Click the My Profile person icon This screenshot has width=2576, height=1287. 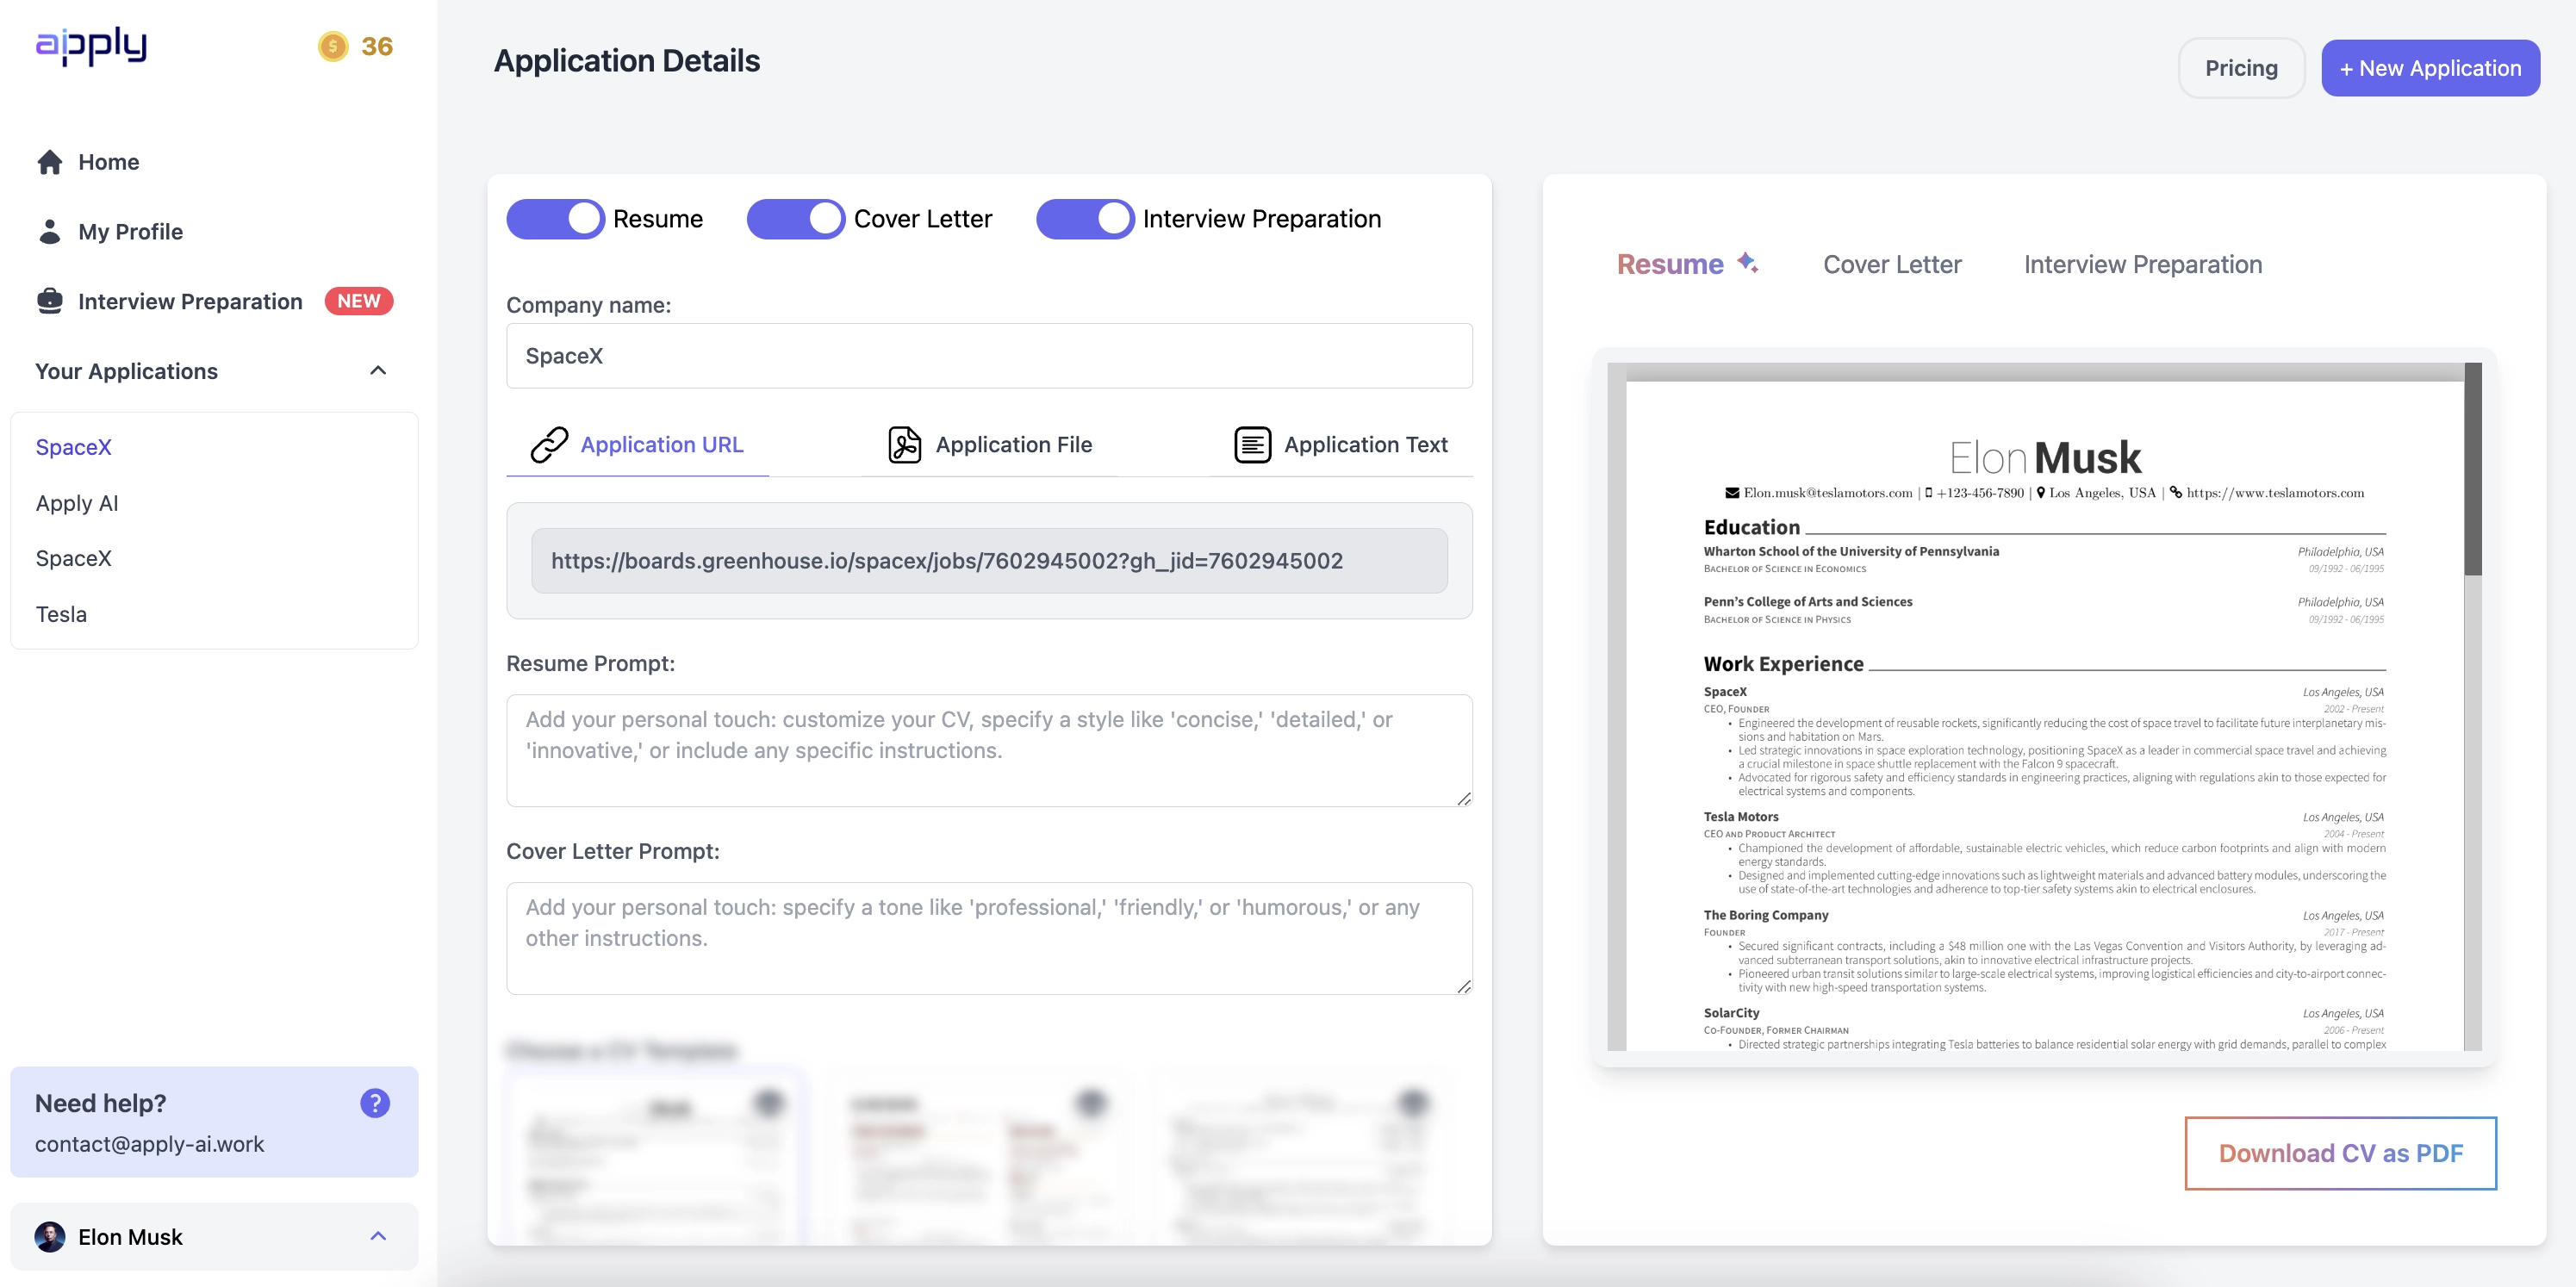(50, 232)
